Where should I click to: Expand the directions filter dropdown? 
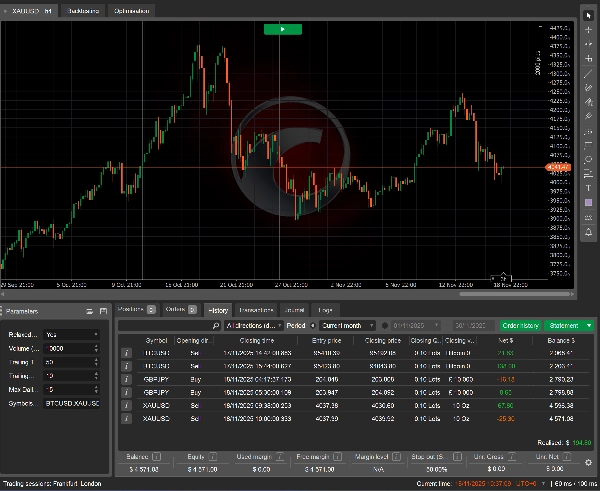click(253, 326)
